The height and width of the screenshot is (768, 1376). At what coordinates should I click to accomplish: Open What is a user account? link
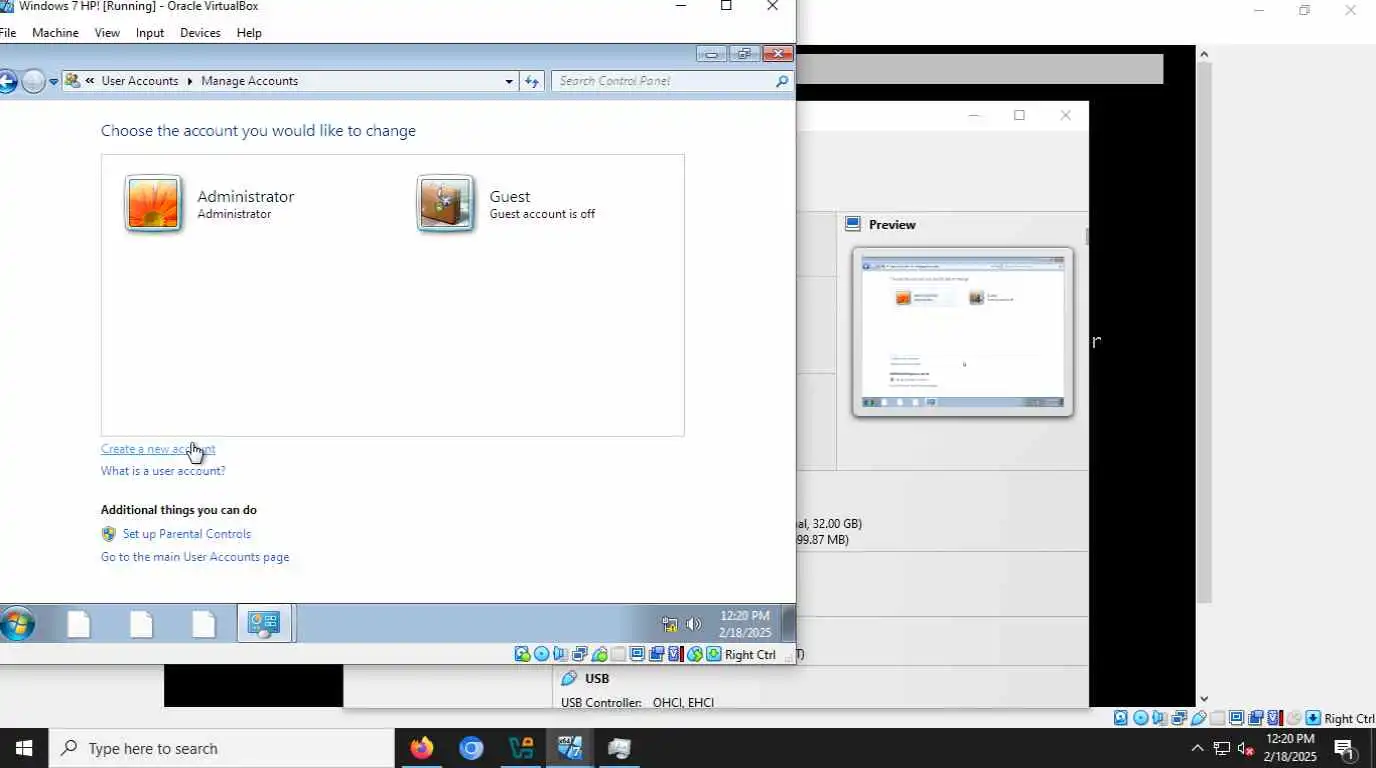163,471
